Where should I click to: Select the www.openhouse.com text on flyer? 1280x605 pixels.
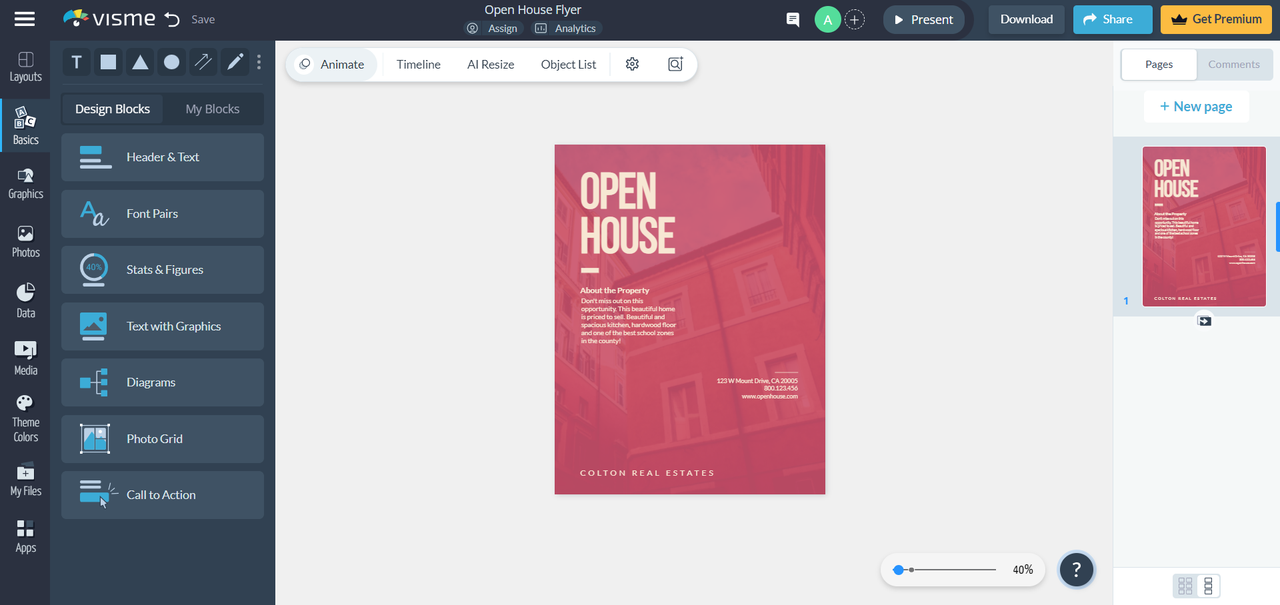(x=770, y=397)
